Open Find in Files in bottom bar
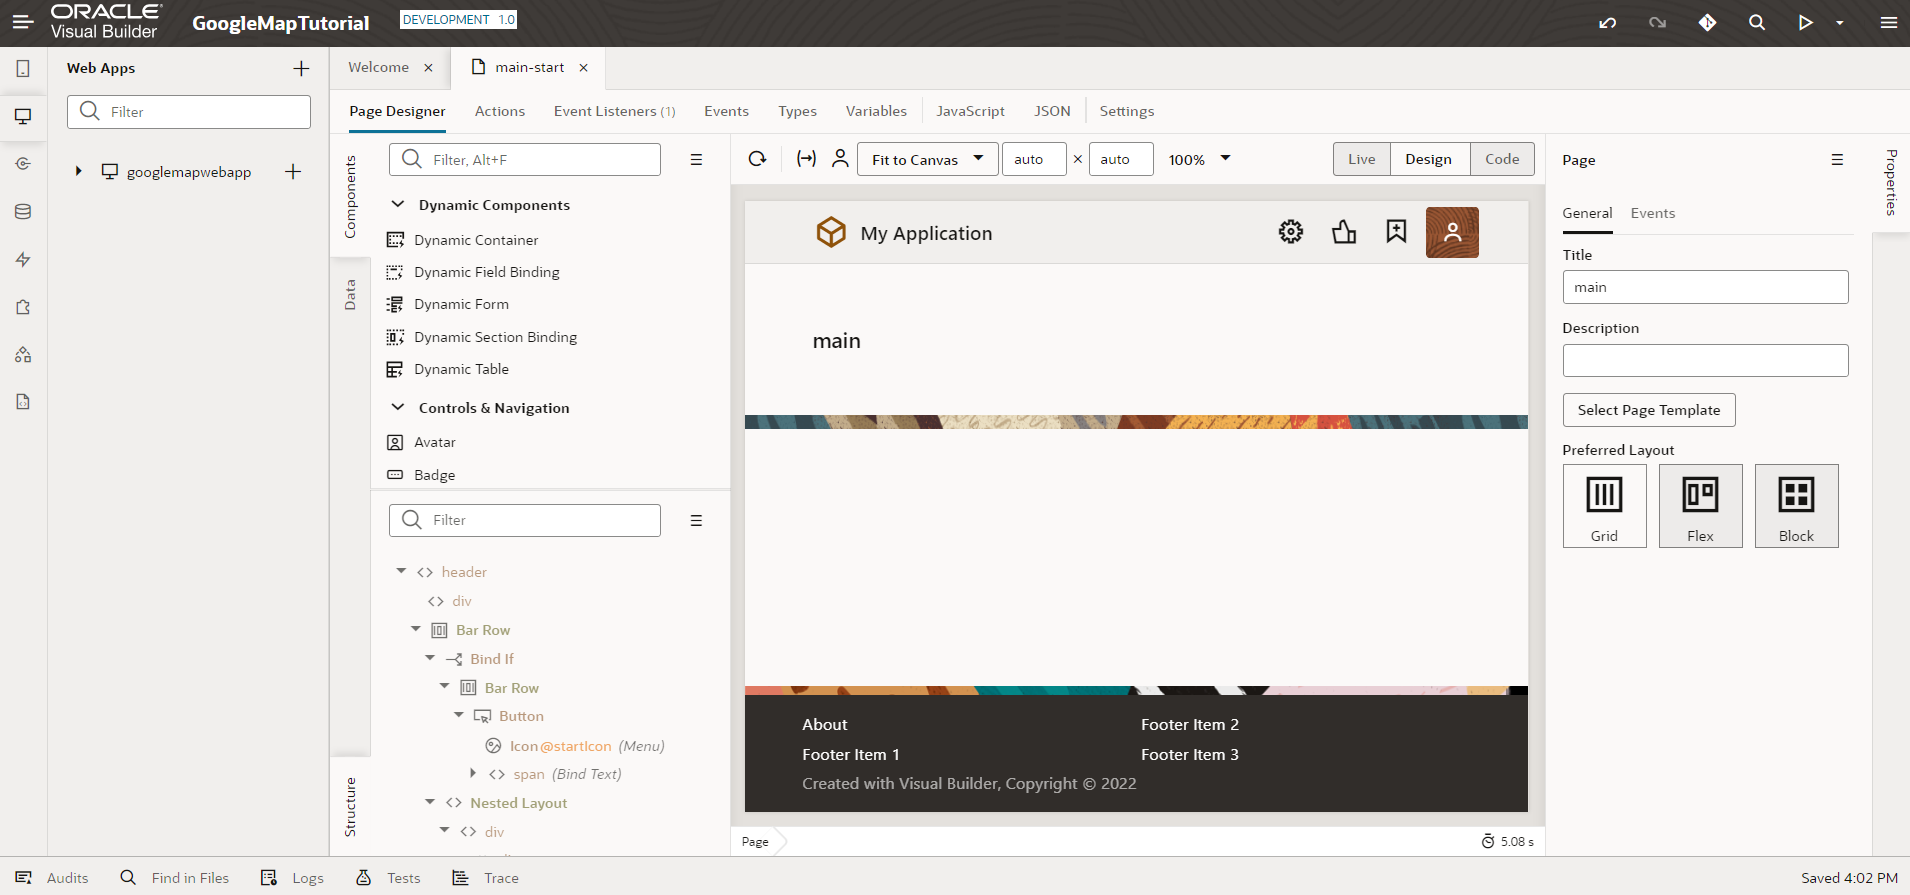Viewport: 1910px width, 895px height. click(x=175, y=878)
